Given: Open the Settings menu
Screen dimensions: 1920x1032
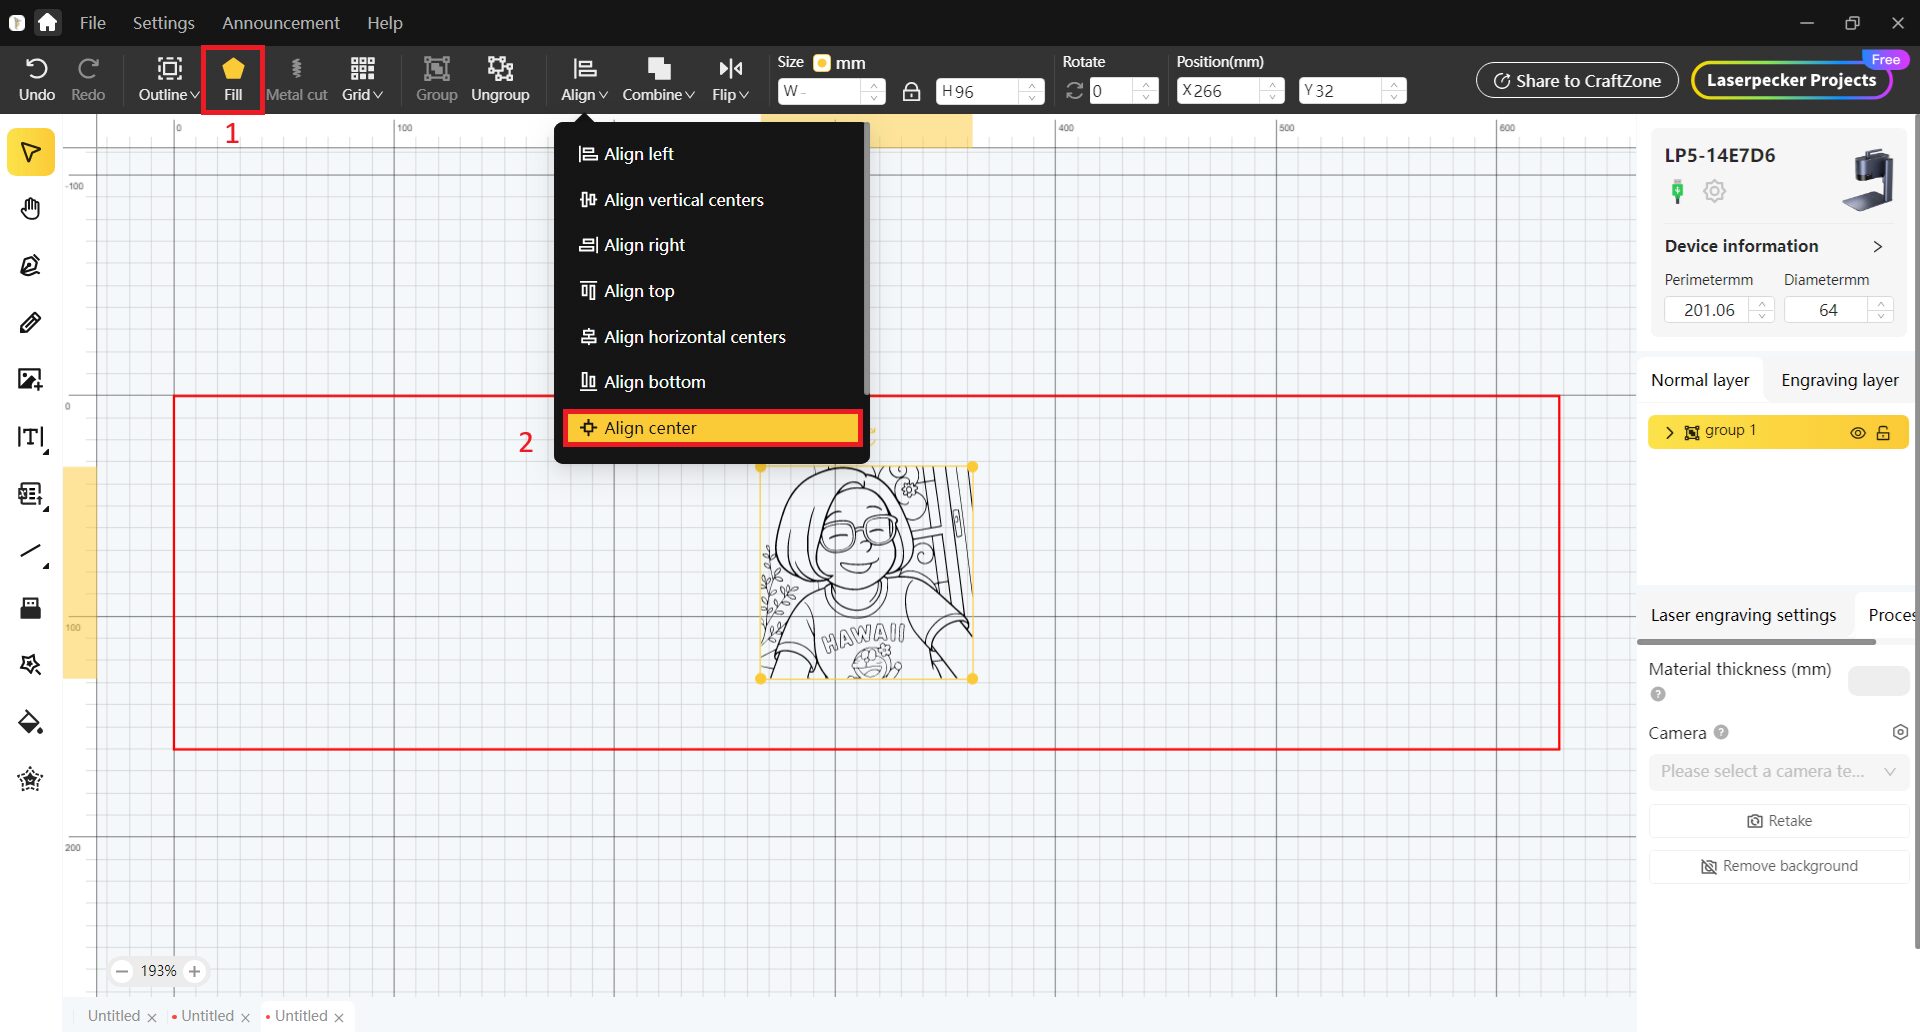Looking at the screenshot, I should coord(163,22).
